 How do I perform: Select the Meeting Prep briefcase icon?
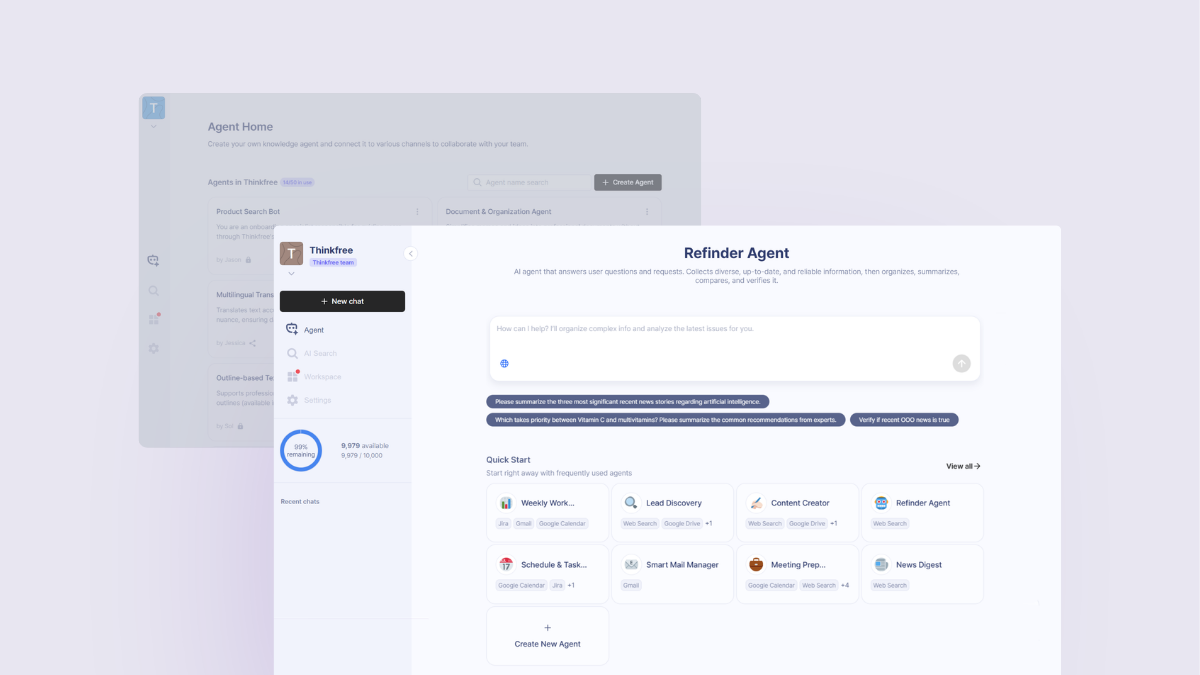click(x=755, y=563)
